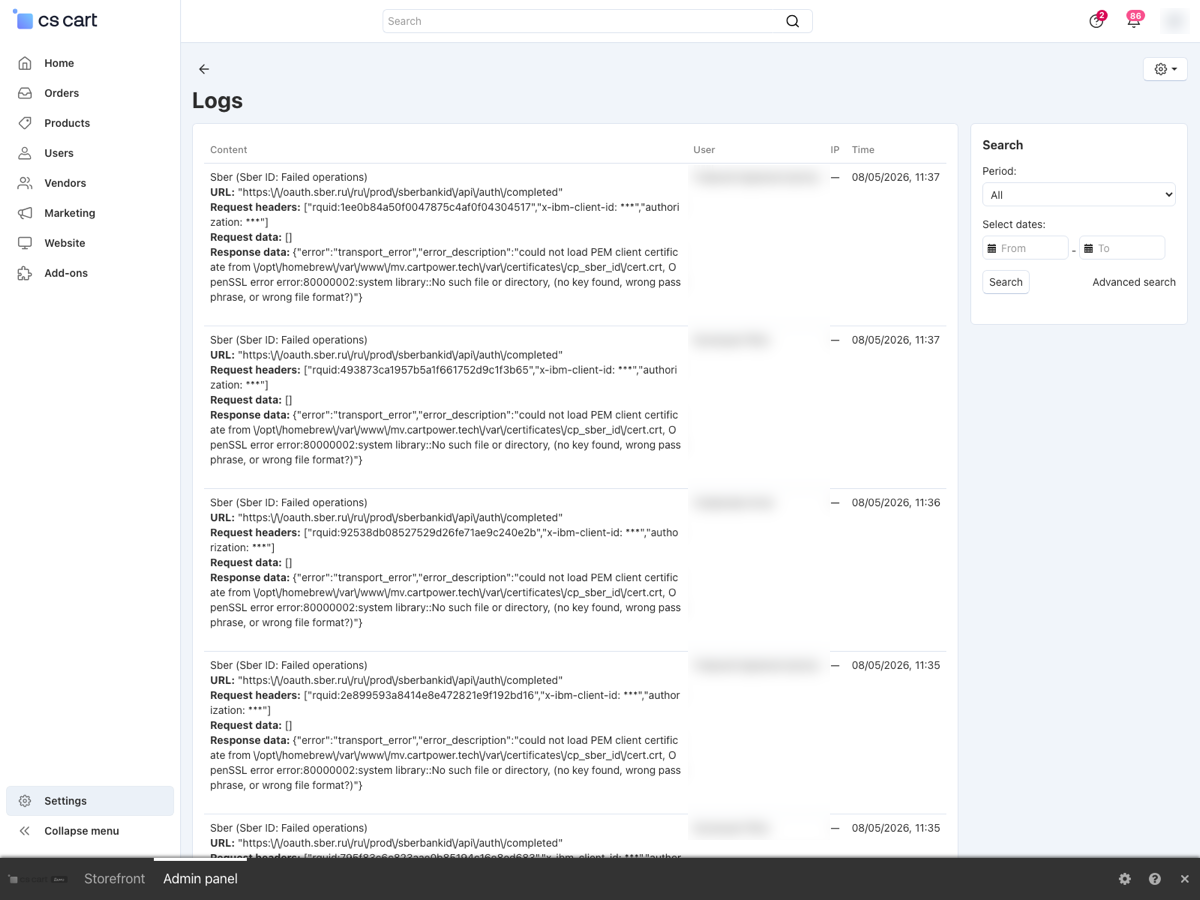This screenshot has width=1200, height=900.
Task: Click the Content column header
Action: (x=228, y=150)
